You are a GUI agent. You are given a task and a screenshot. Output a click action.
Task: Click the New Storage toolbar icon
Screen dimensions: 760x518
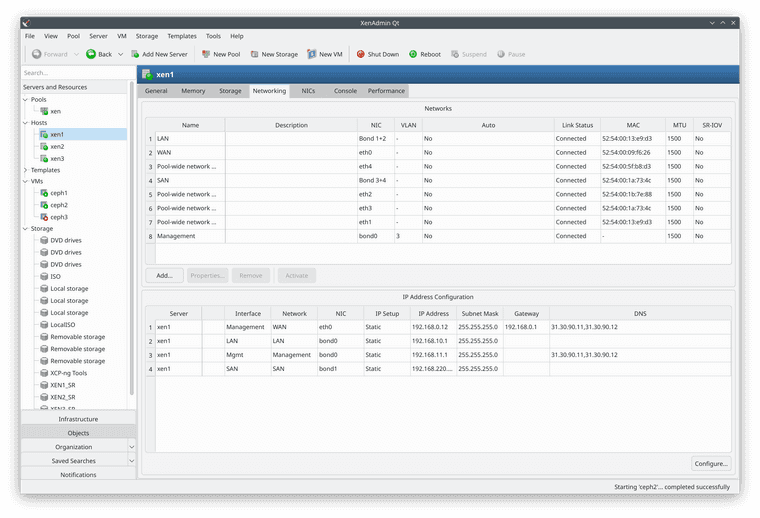pyautogui.click(x=254, y=55)
